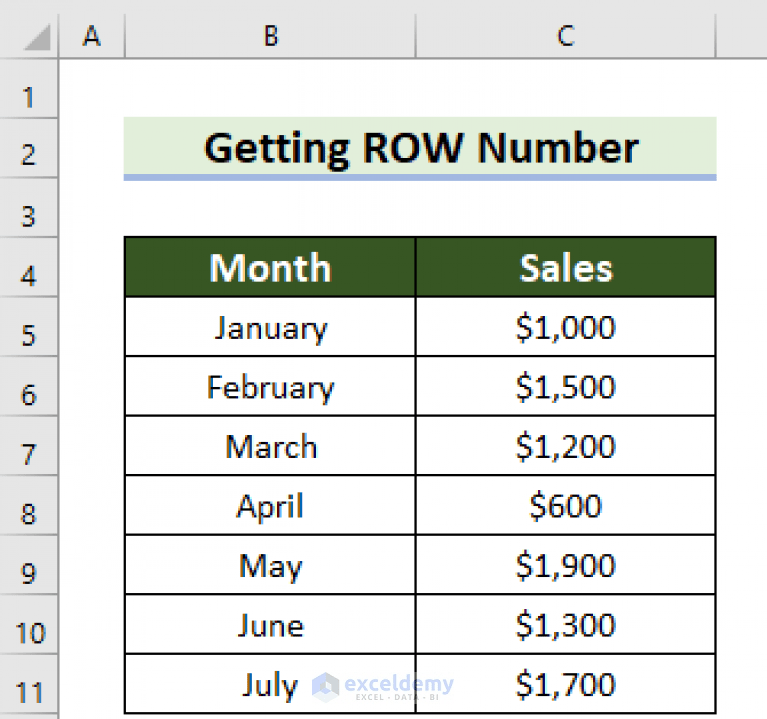Viewport: 767px width, 719px height.
Task: Select row 10 header
Action: point(29,625)
